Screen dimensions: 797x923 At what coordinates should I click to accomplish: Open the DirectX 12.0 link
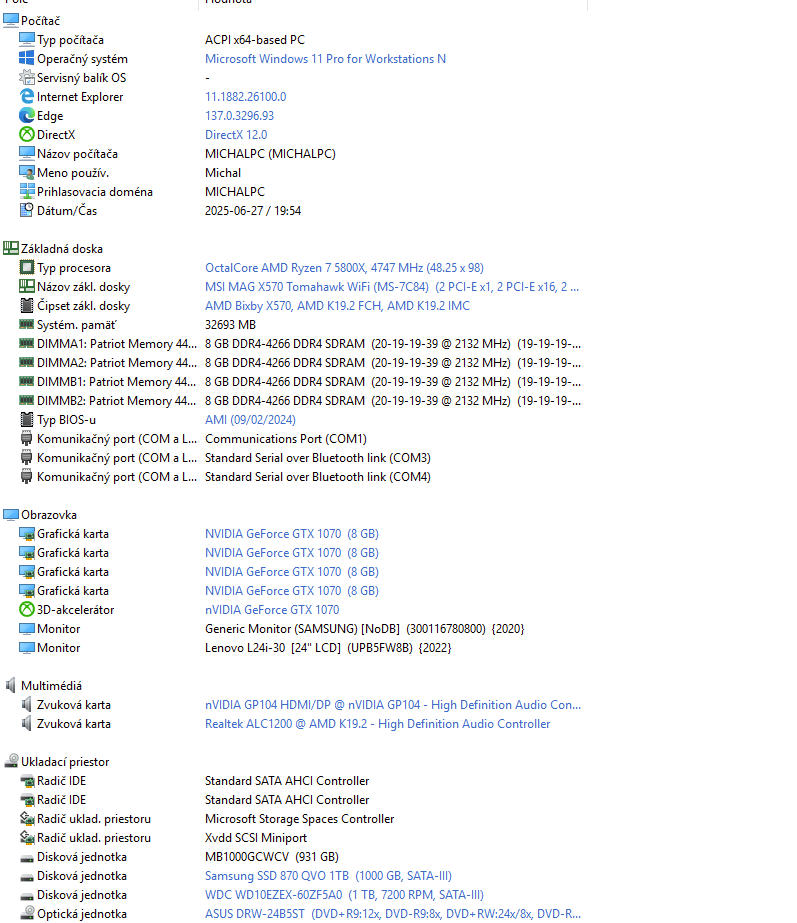click(236, 135)
